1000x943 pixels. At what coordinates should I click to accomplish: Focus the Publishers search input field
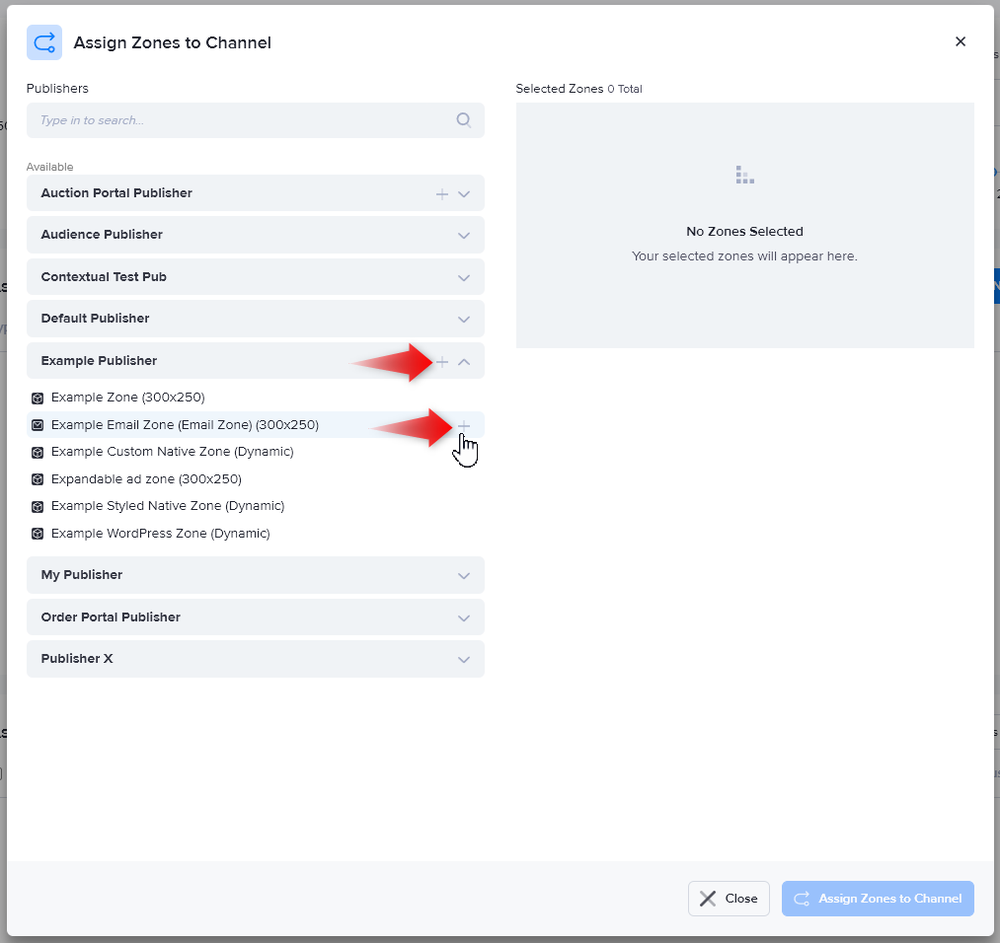(255, 120)
